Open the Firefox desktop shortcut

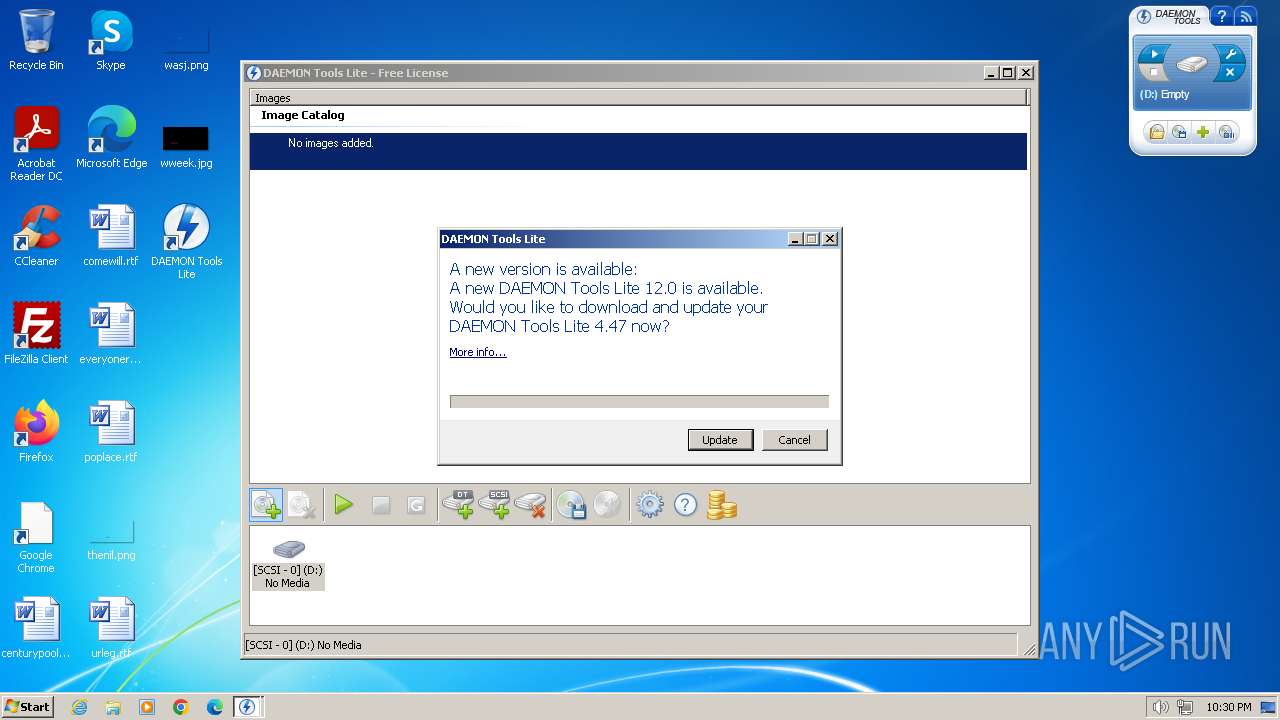(36, 432)
